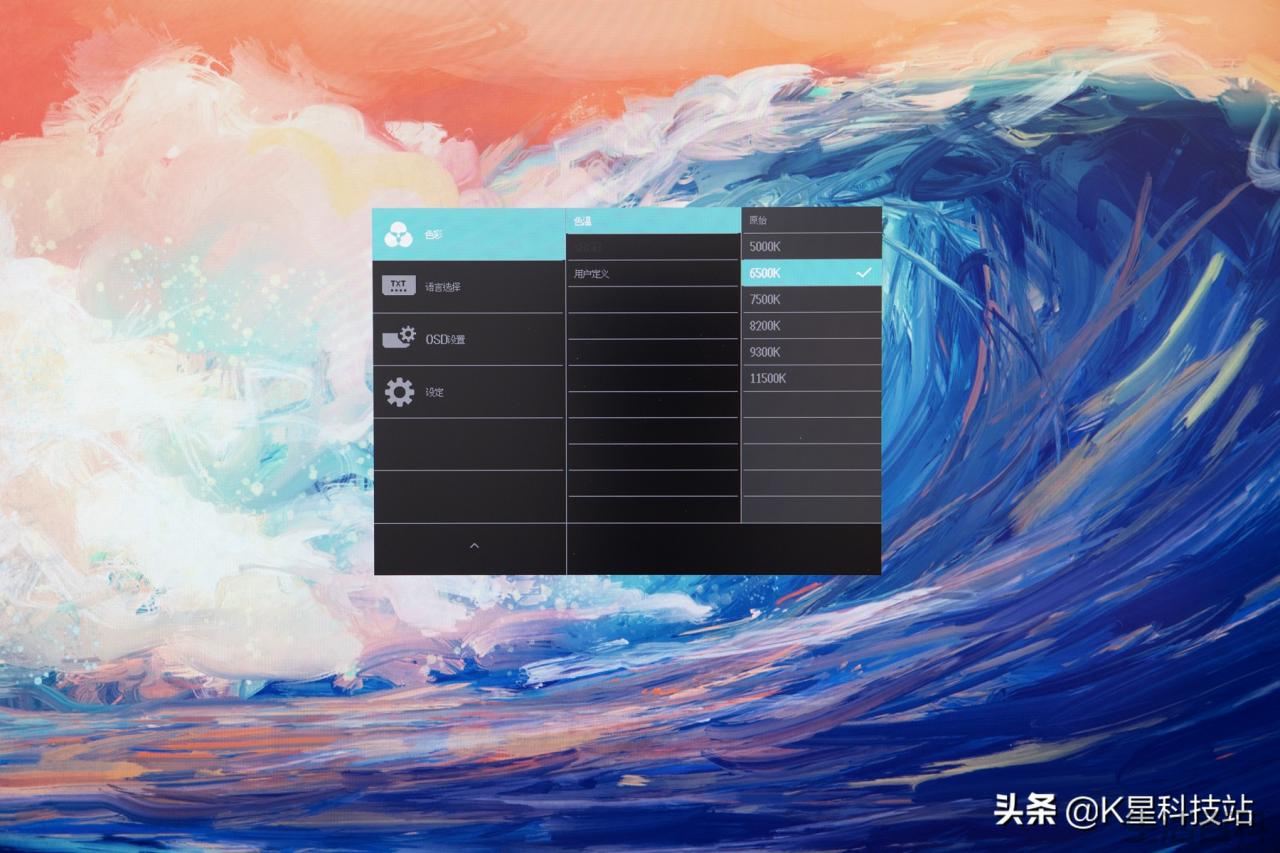Screen dimensions: 1280x853
Task: Set color temperature to 8200K
Action: pyautogui.click(x=812, y=326)
